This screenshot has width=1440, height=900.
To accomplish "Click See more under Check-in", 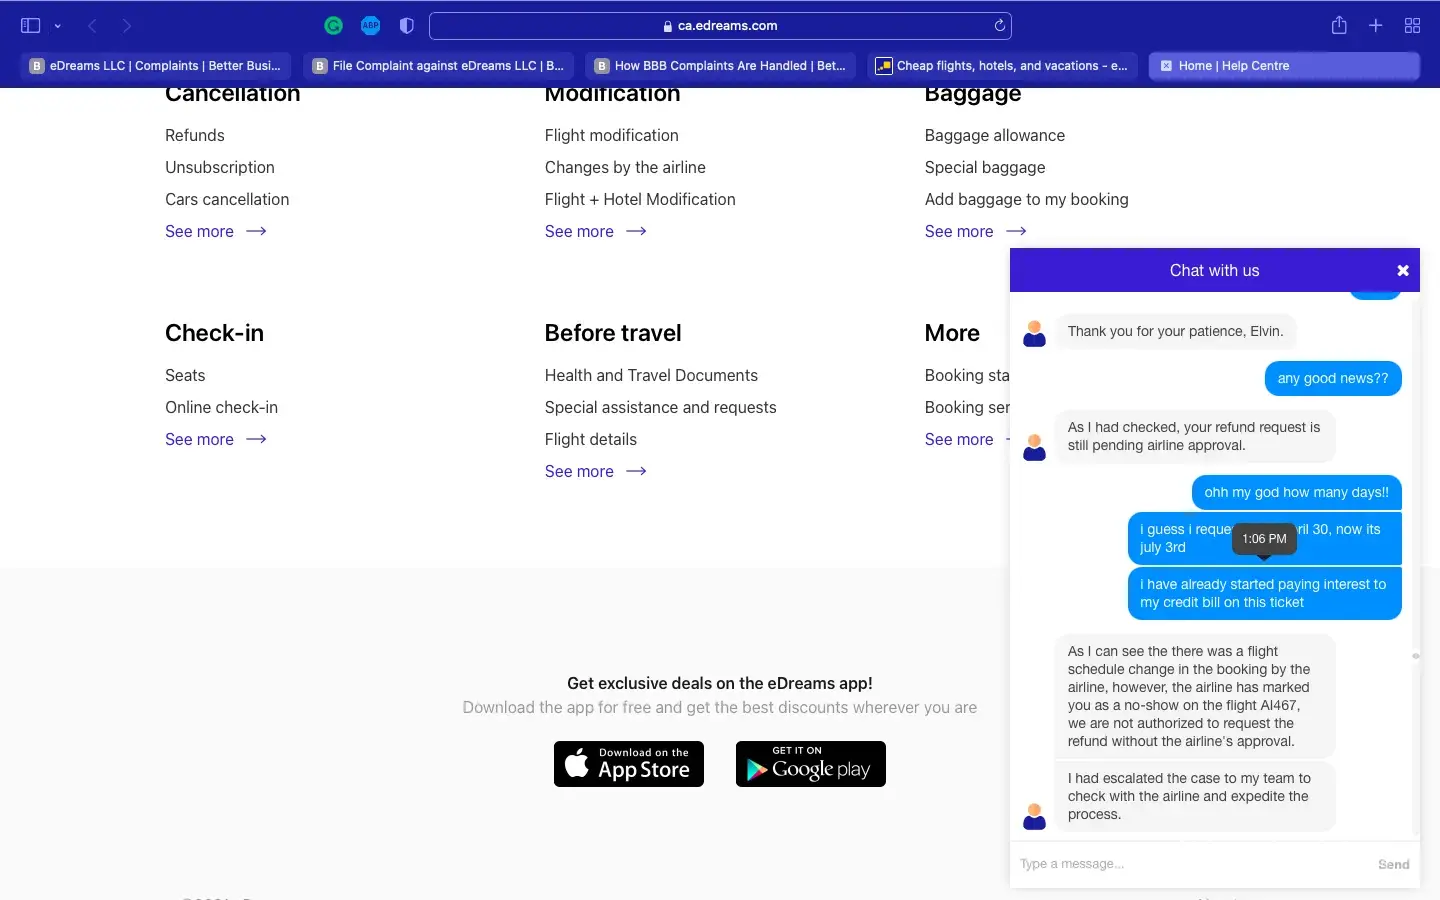I will [x=216, y=439].
